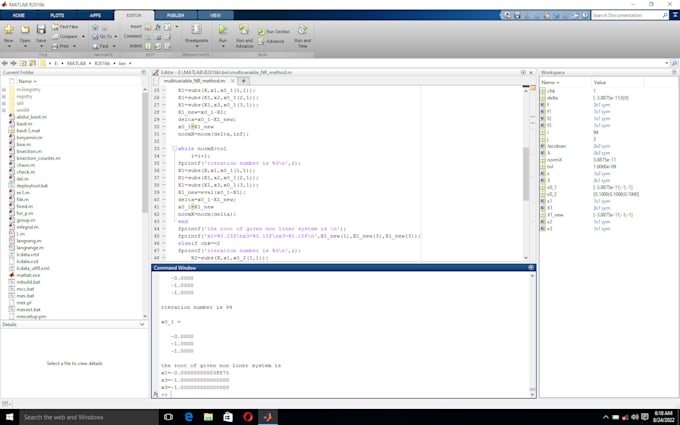Click the browse for folder icon

(x=33, y=63)
